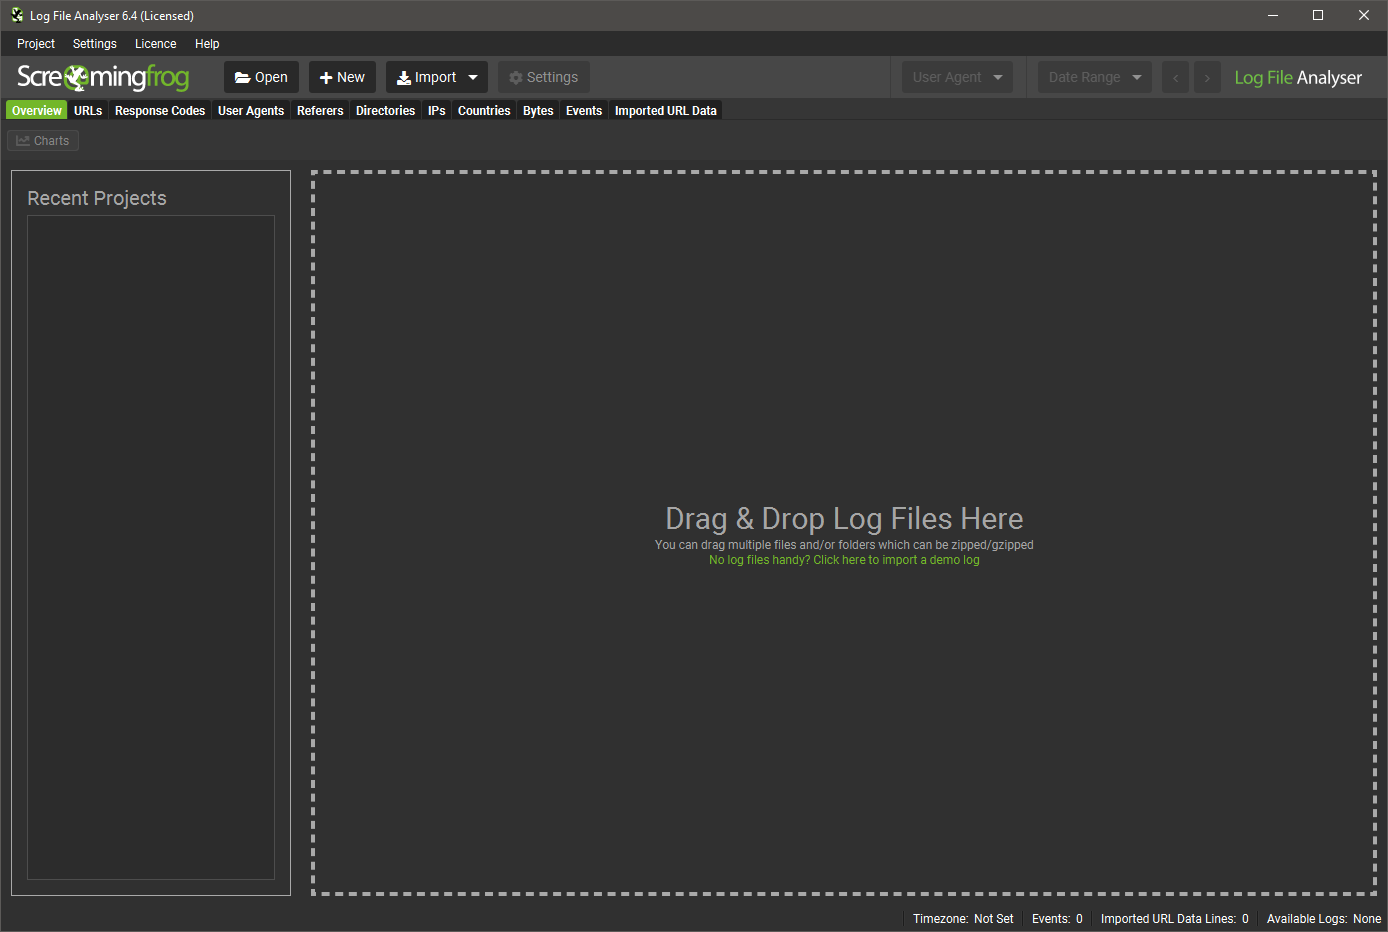The height and width of the screenshot is (932, 1388).
Task: Open the Licence menu
Action: [x=155, y=44]
